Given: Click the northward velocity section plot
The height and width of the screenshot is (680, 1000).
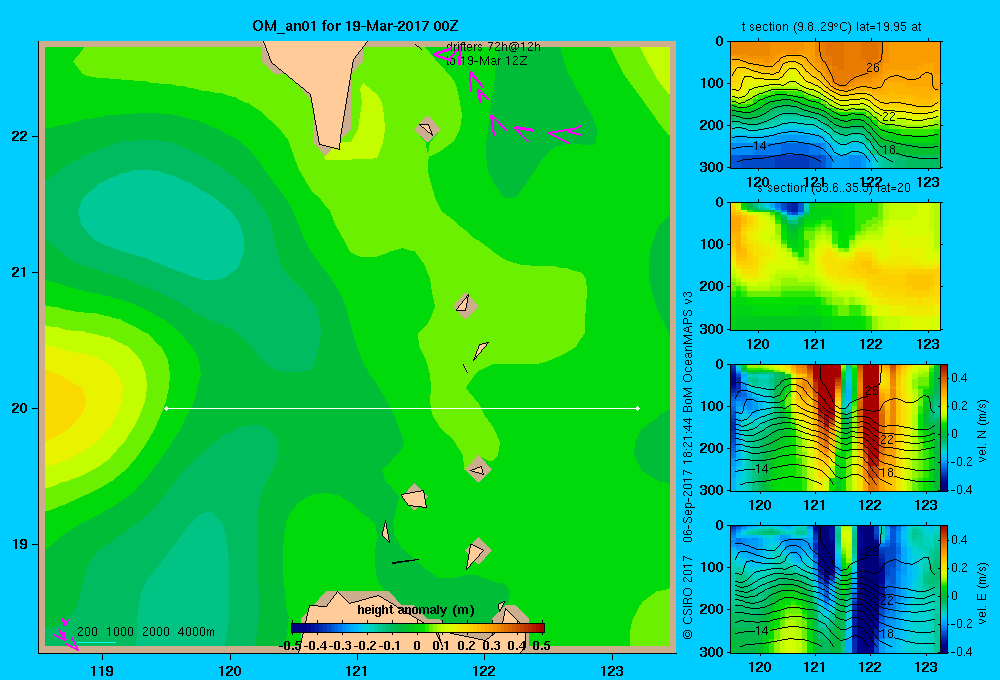Looking at the screenshot, I should click(835, 427).
